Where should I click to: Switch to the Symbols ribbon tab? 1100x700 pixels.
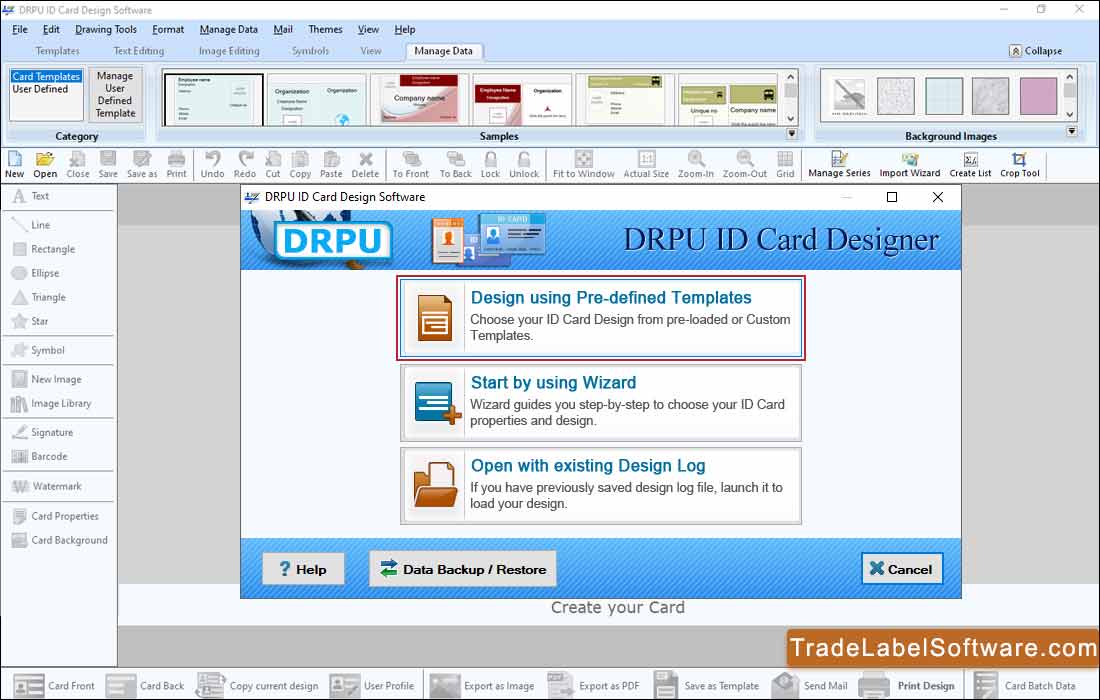pos(310,51)
